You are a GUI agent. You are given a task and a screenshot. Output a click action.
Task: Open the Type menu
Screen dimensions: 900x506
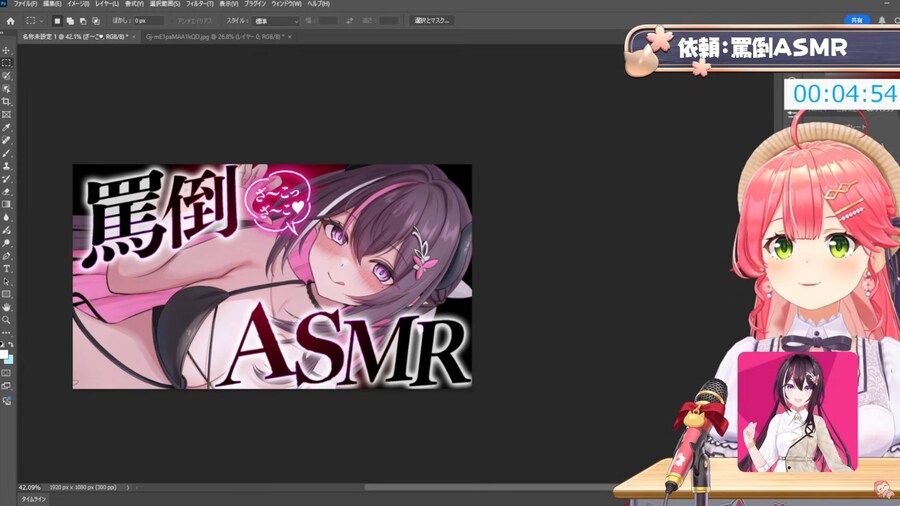point(134,4)
